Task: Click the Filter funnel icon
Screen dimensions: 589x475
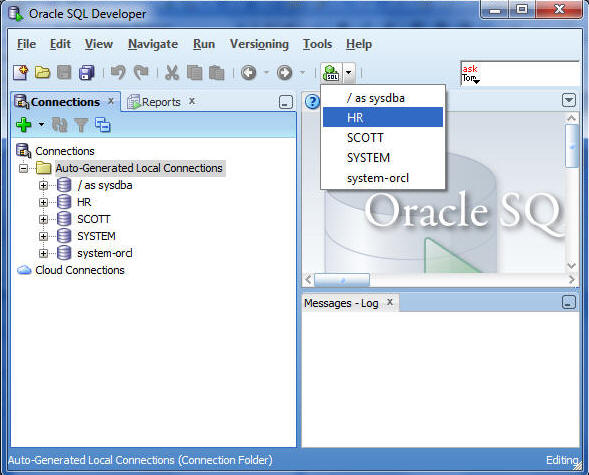Action: point(81,125)
